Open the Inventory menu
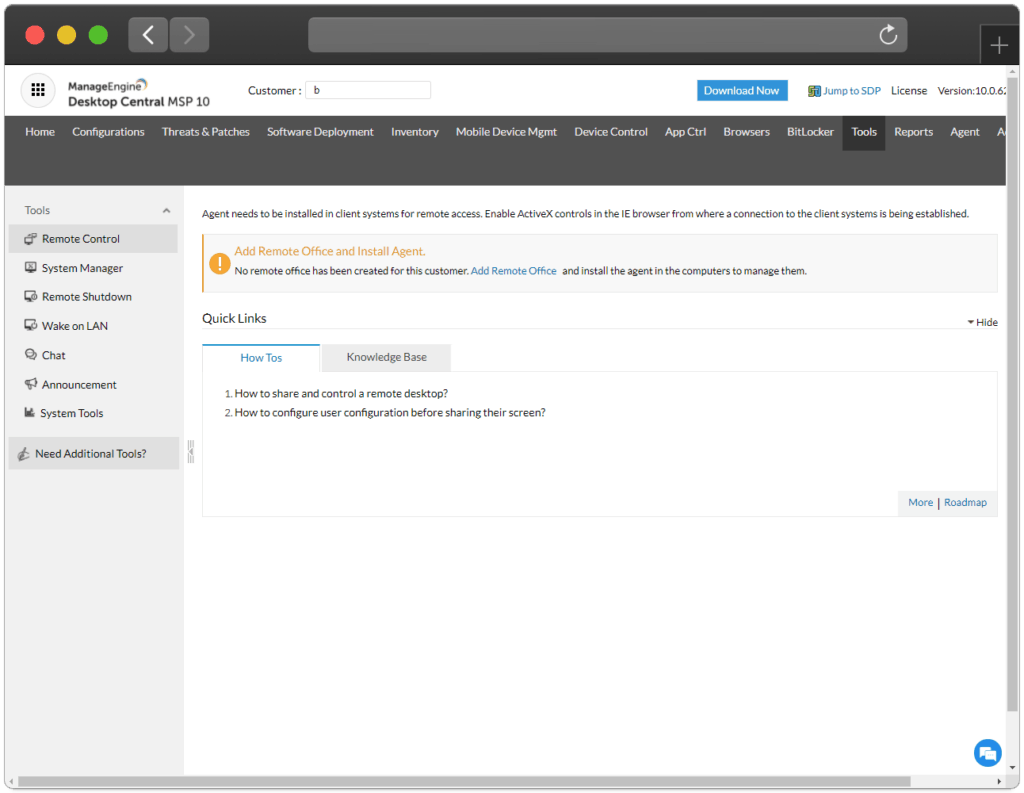1024x793 pixels. pyautogui.click(x=415, y=132)
